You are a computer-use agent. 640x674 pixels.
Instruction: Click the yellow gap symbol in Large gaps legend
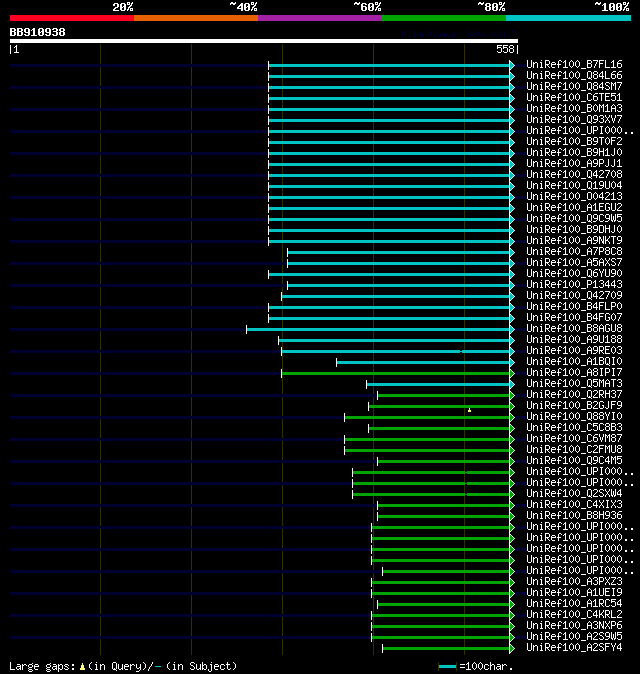pyautogui.click(x=82, y=667)
